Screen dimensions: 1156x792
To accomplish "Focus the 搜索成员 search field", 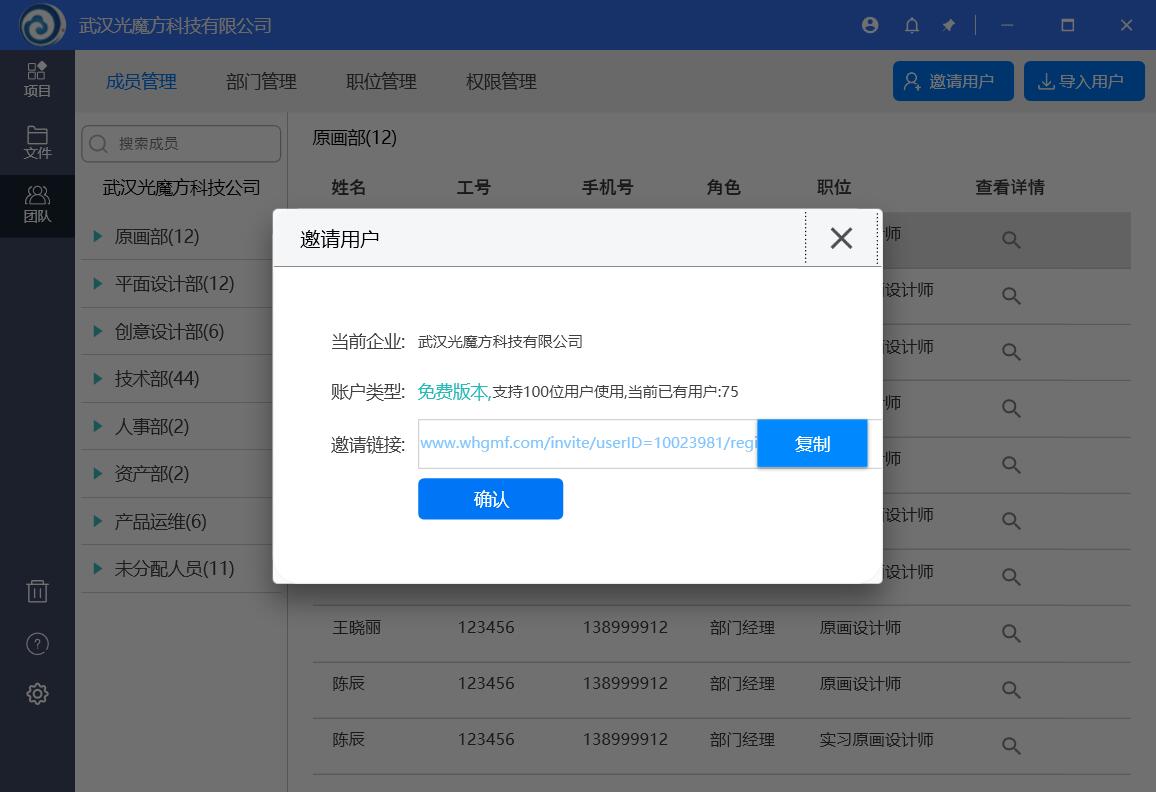I will (x=181, y=143).
